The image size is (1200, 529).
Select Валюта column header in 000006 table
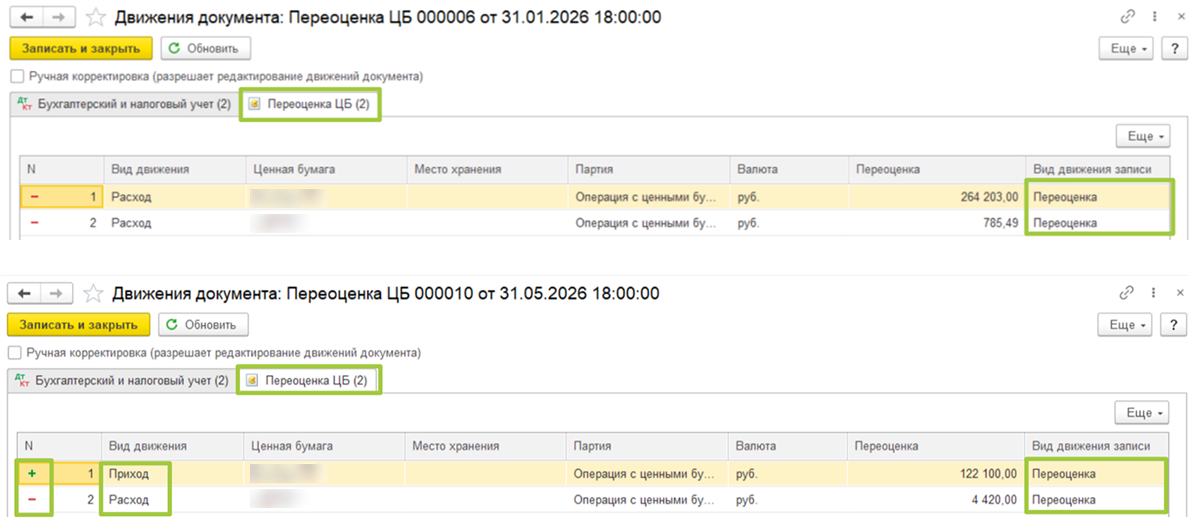(788, 170)
